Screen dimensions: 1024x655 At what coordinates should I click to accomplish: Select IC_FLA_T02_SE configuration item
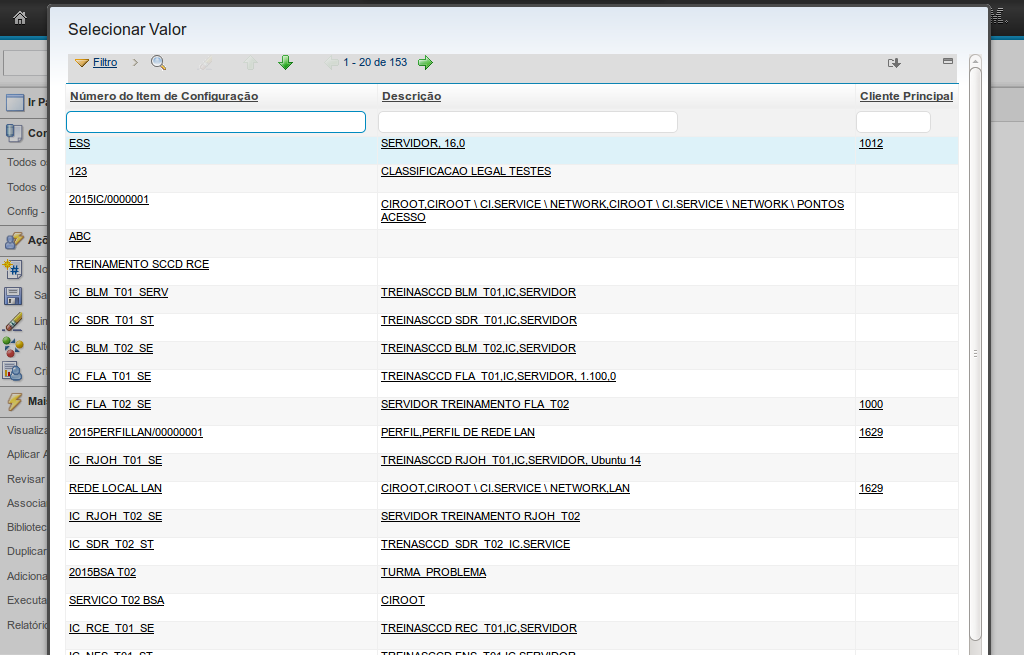pyautogui.click(x=110, y=405)
